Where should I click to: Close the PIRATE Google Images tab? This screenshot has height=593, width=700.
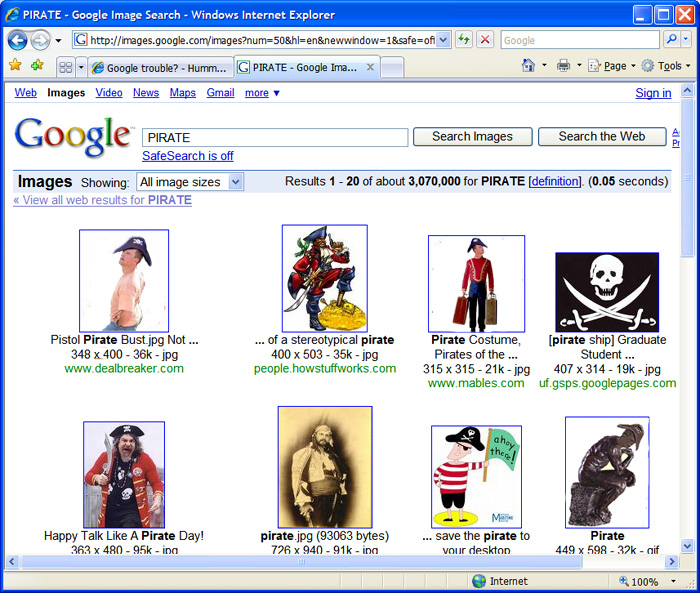tap(370, 67)
